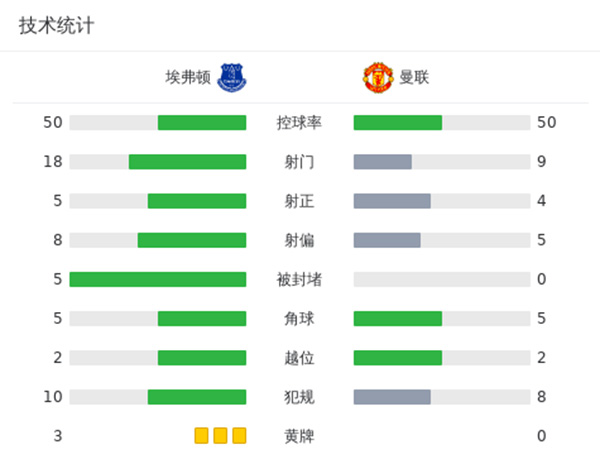This screenshot has width=600, height=459.
Task: Click Manchester United's green 控球率 bar
Action: point(398,123)
